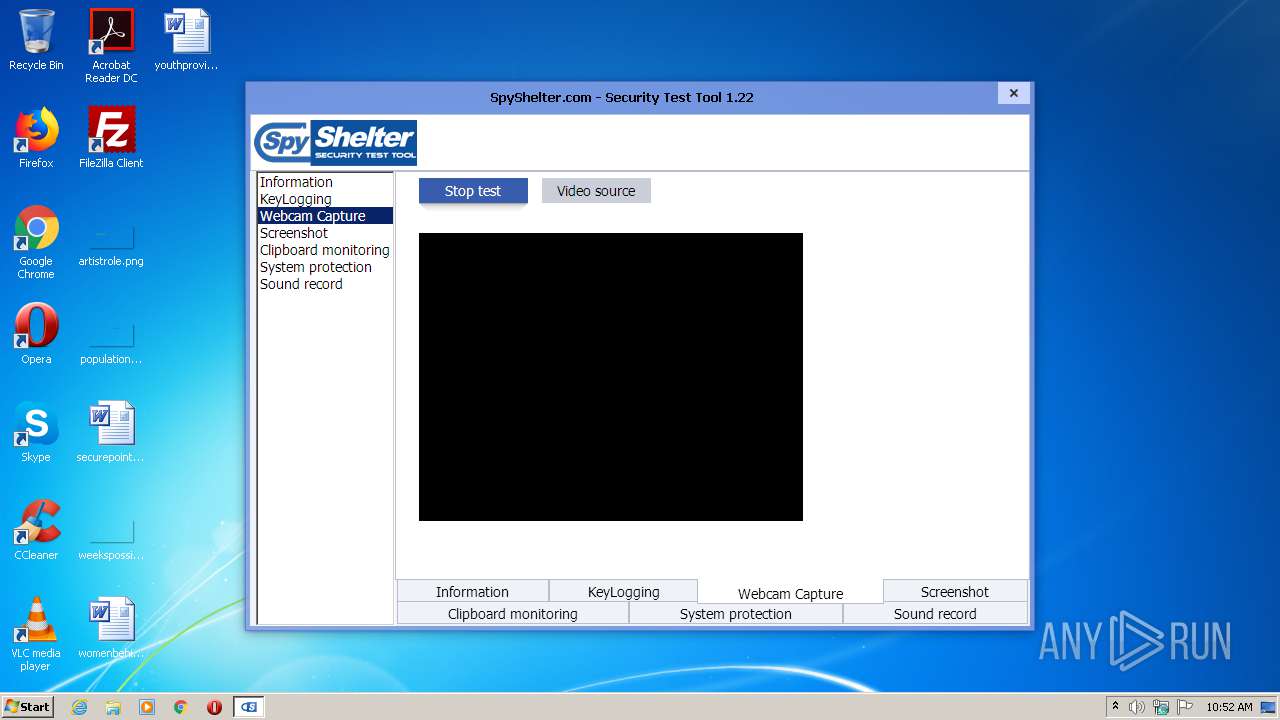This screenshot has height=720, width=1280.
Task: Open the Recycle Bin desktop icon
Action: tap(36, 40)
